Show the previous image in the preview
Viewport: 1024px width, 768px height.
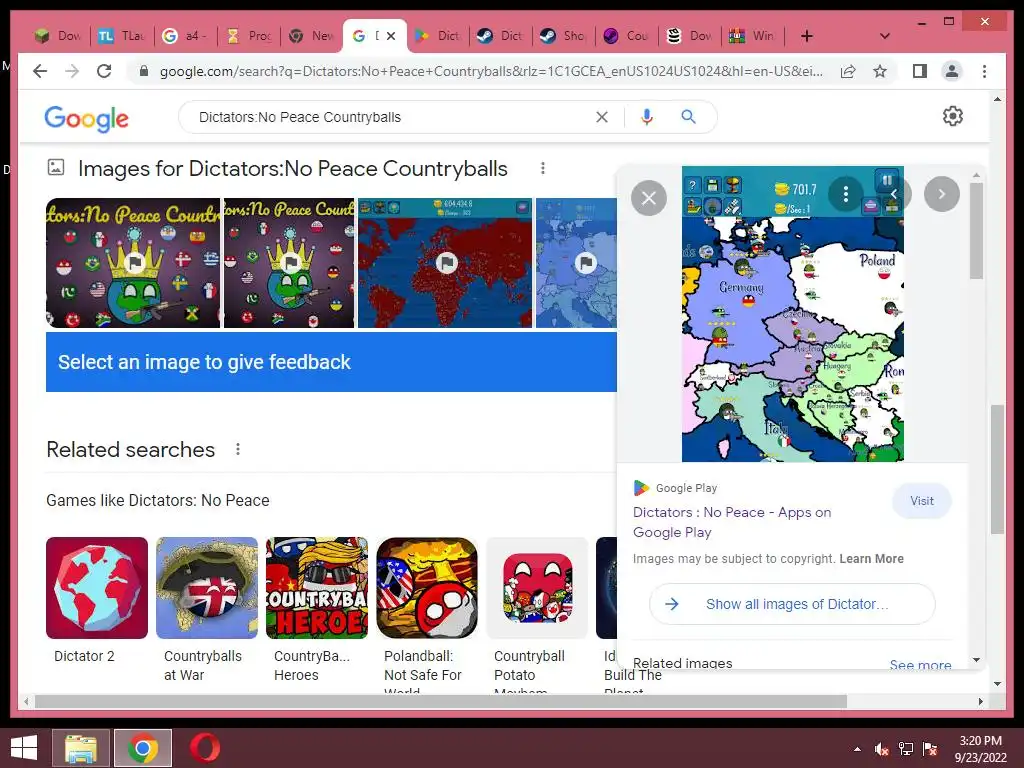click(893, 194)
